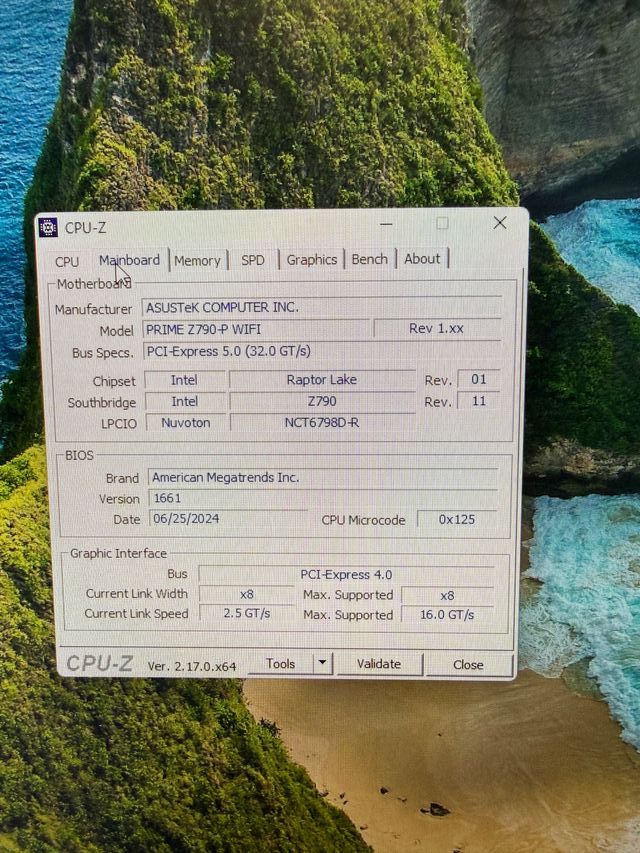Switch to the CPU tab
Screen dimensions: 640x853
coord(67,261)
